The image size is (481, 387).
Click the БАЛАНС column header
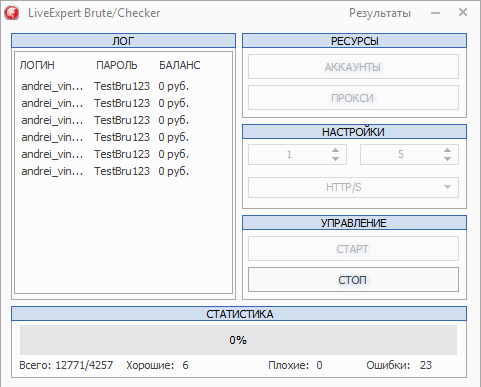tap(180, 65)
